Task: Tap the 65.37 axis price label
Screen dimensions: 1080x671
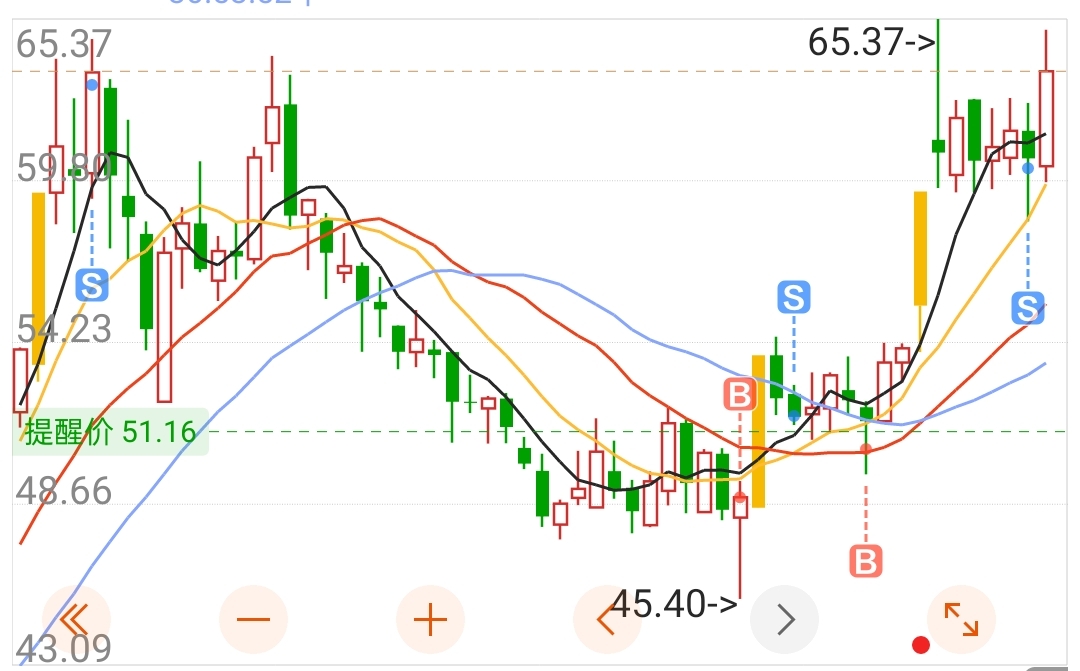Action: pyautogui.click(x=63, y=44)
